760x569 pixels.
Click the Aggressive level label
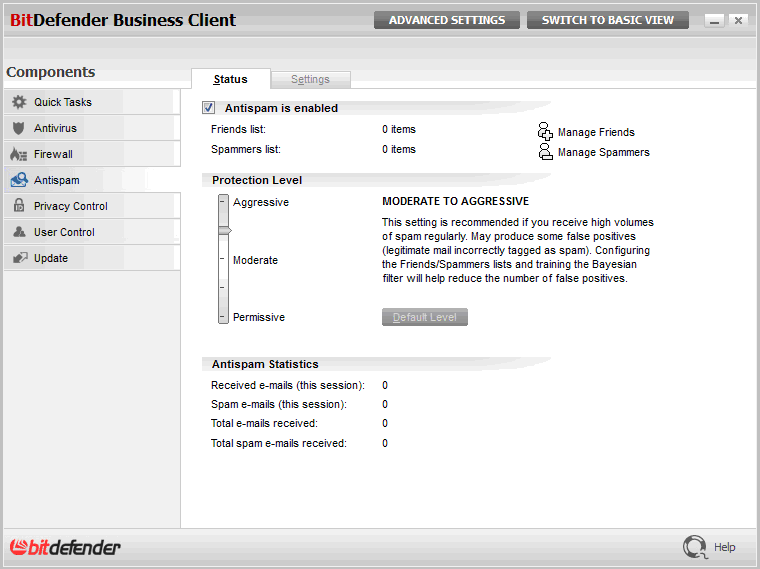(x=261, y=202)
